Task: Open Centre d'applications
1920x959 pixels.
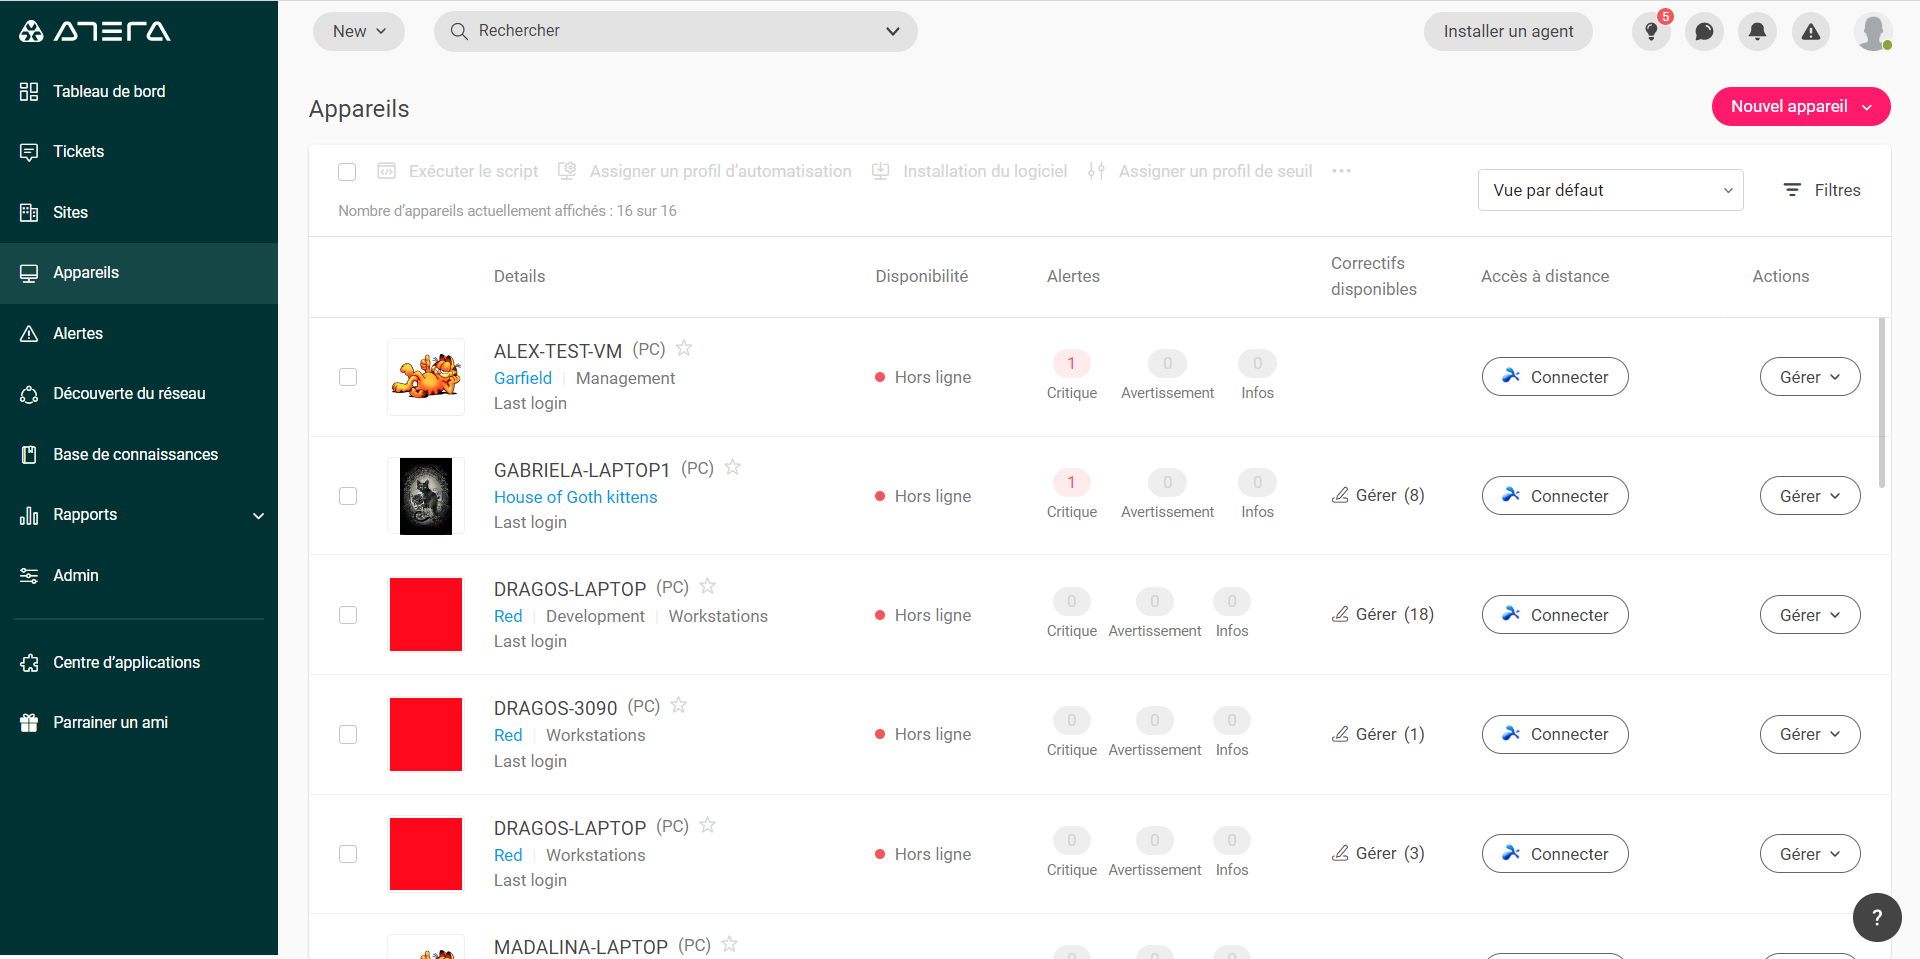Action: (x=139, y=663)
